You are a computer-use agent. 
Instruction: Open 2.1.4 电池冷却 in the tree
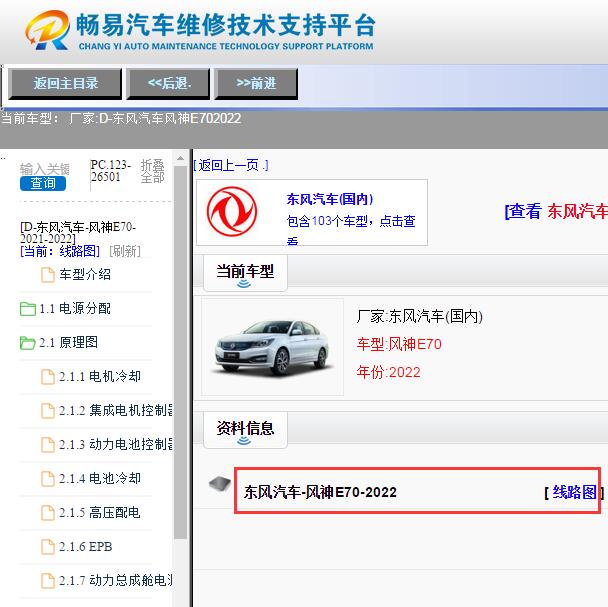tap(100, 479)
